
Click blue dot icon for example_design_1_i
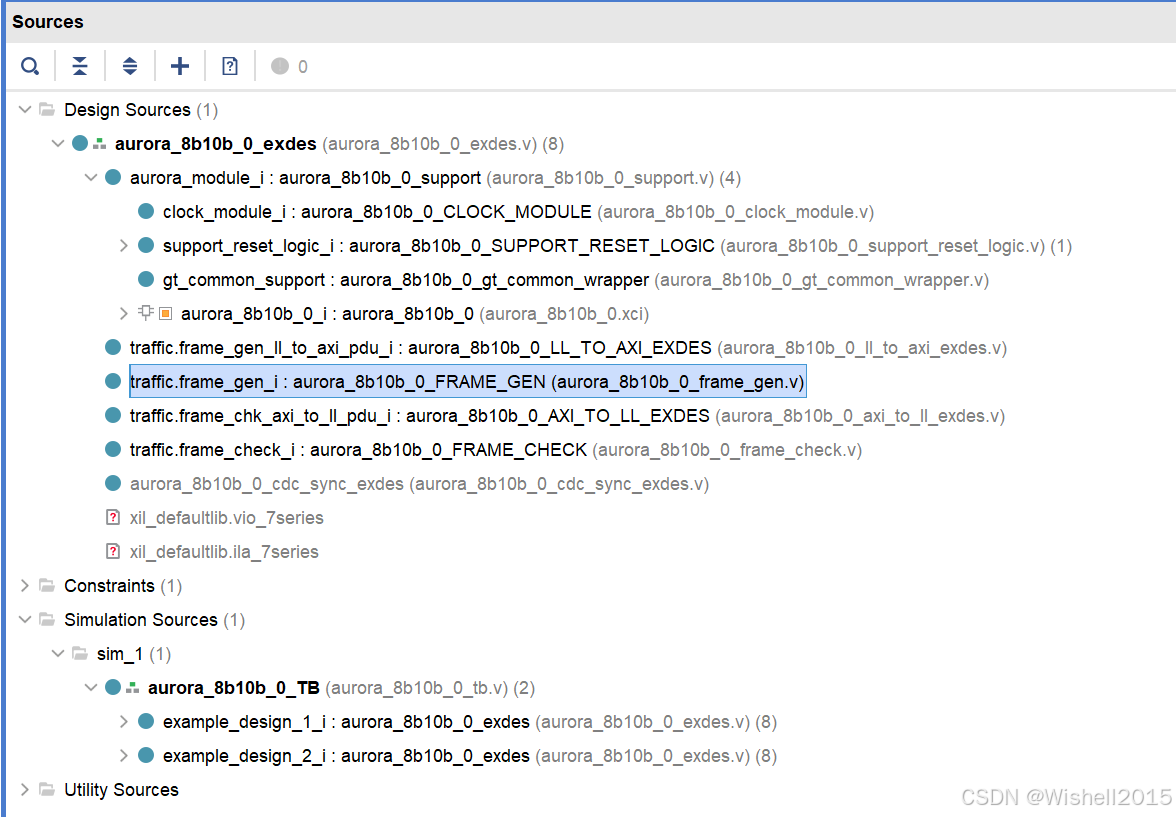pos(146,721)
